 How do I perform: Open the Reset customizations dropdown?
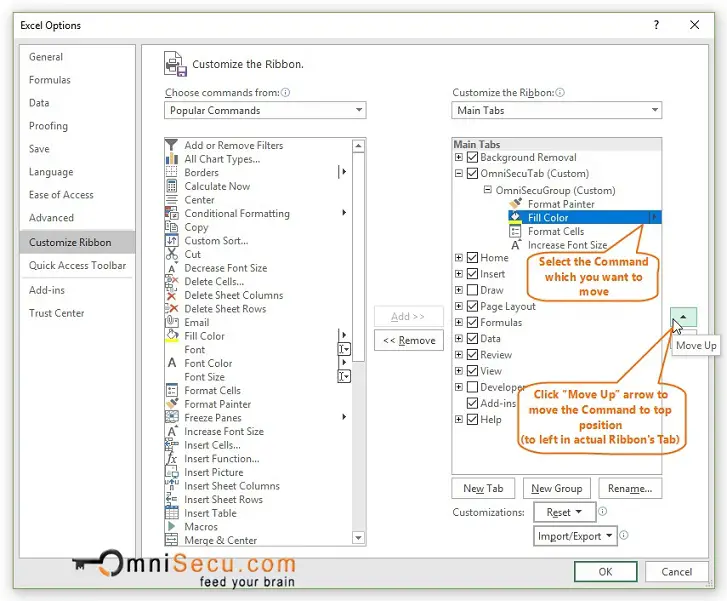pos(564,512)
